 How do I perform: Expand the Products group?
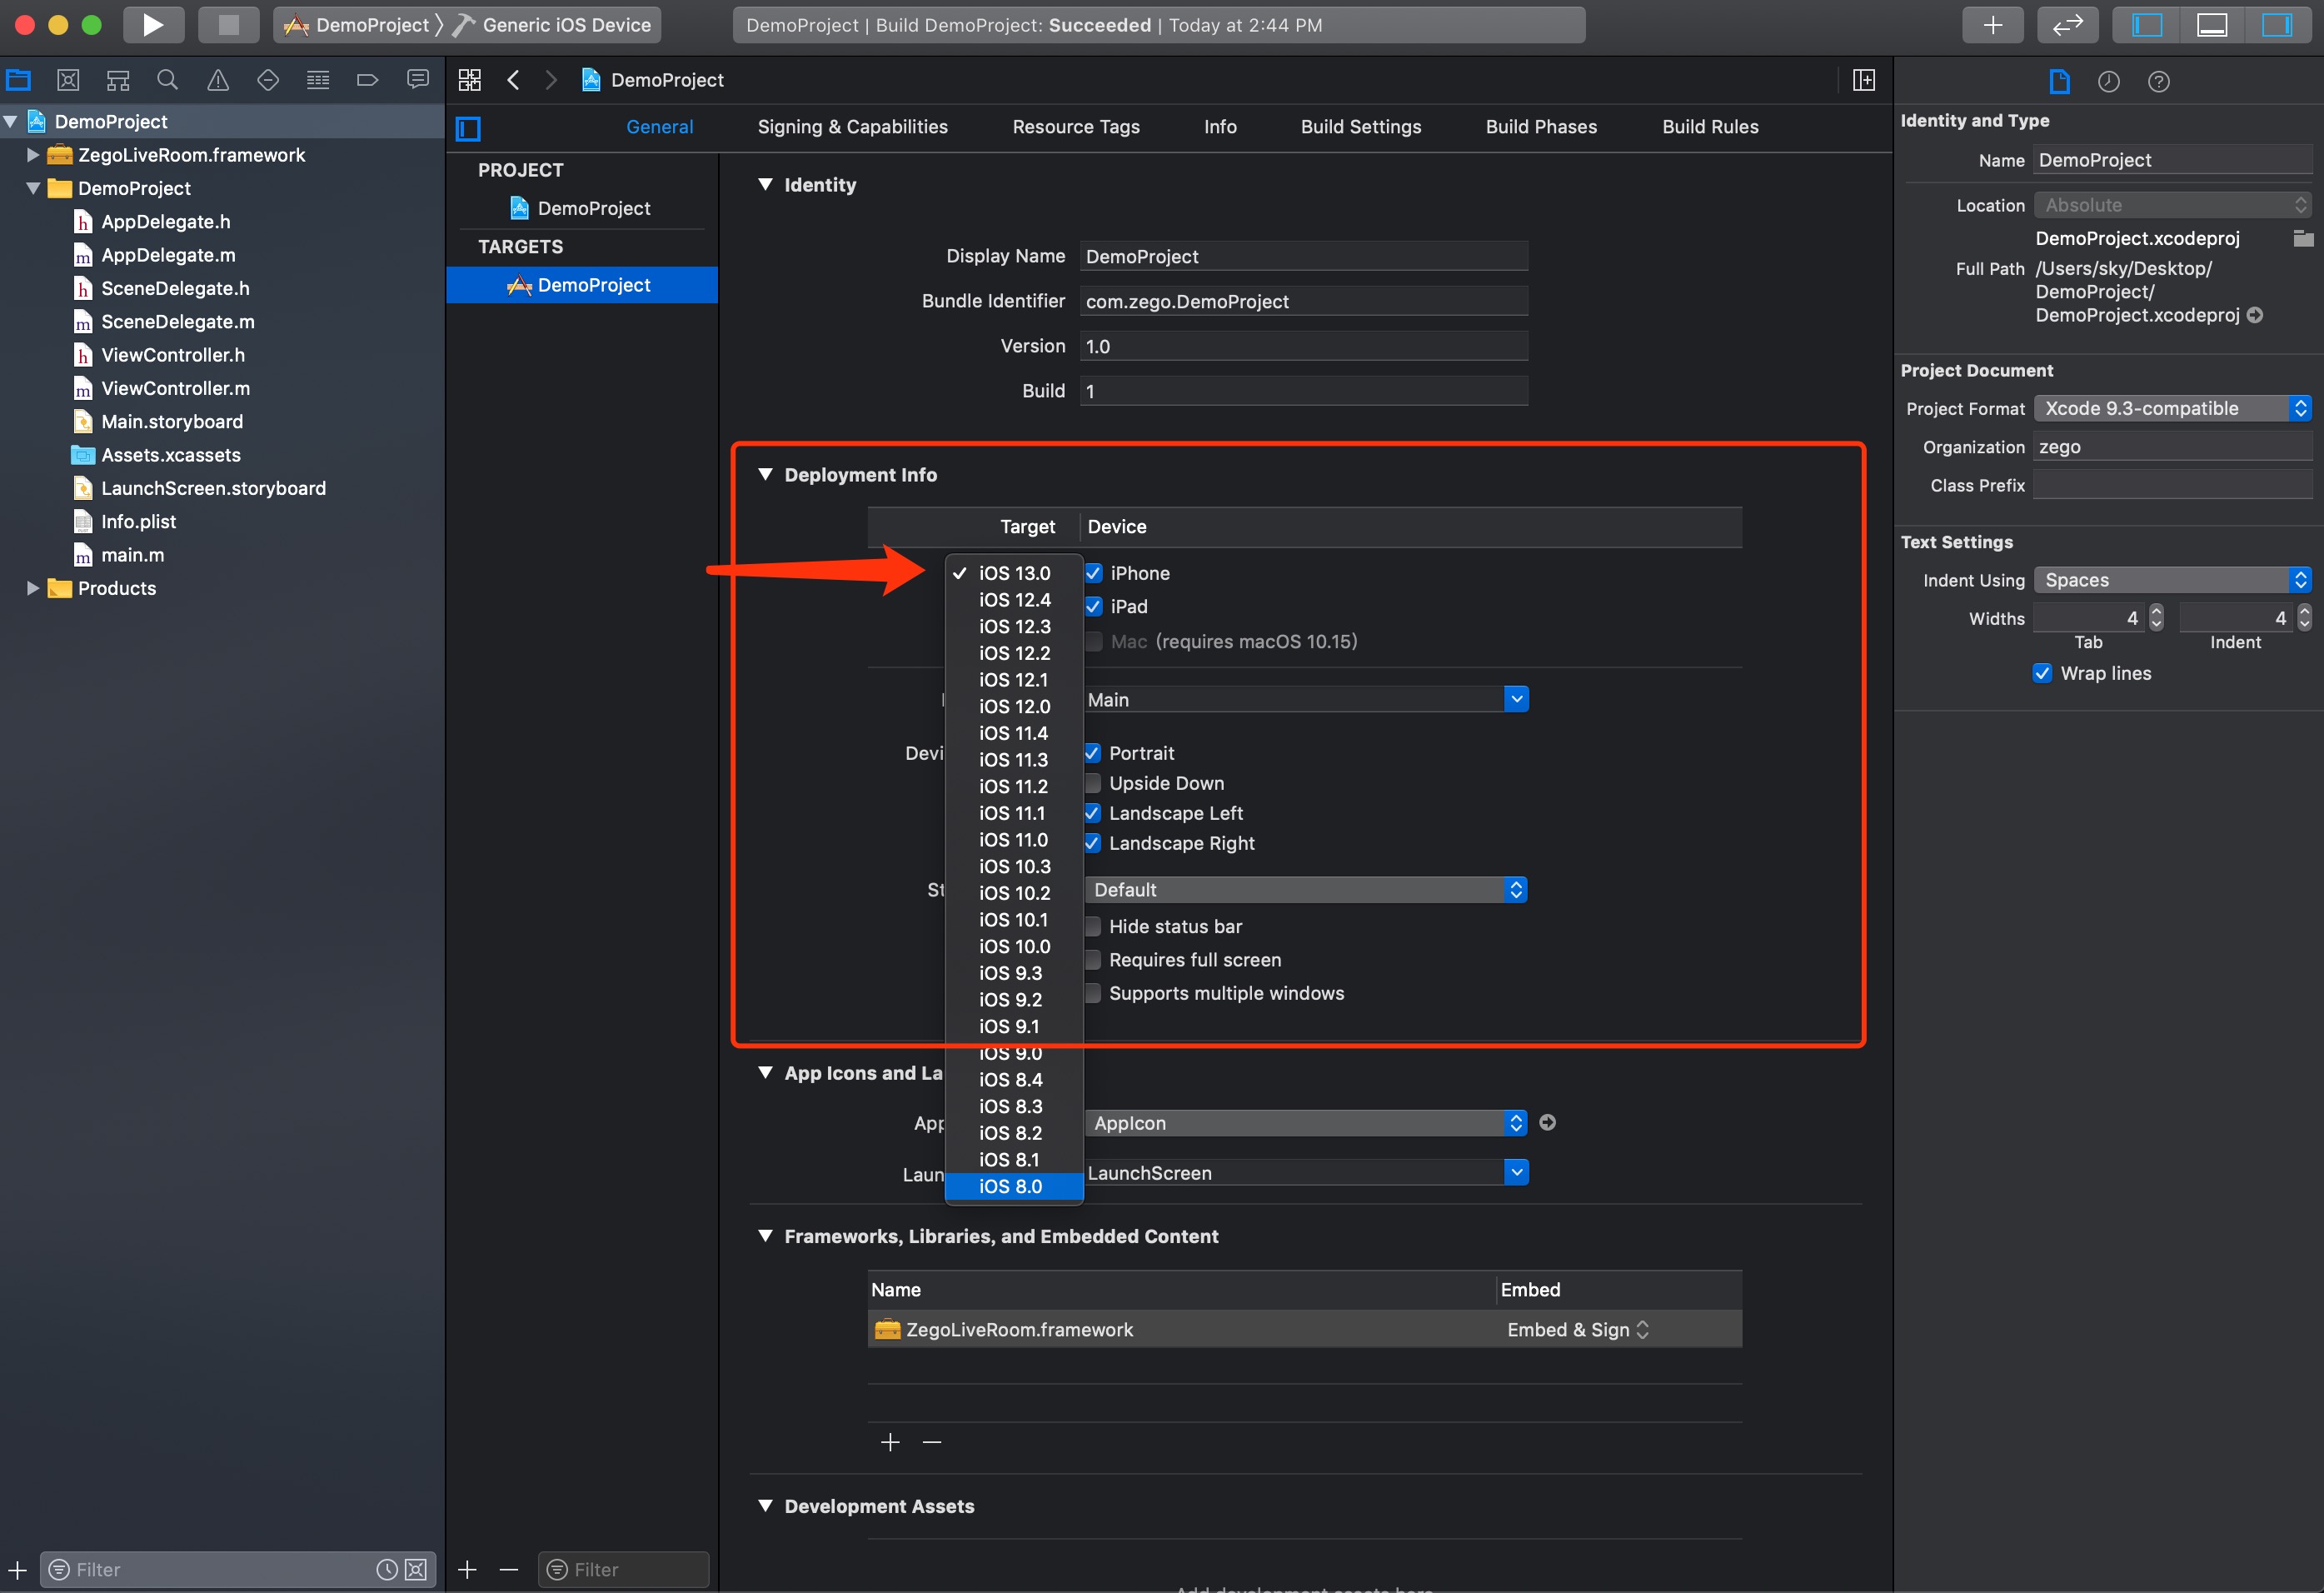pos(33,588)
